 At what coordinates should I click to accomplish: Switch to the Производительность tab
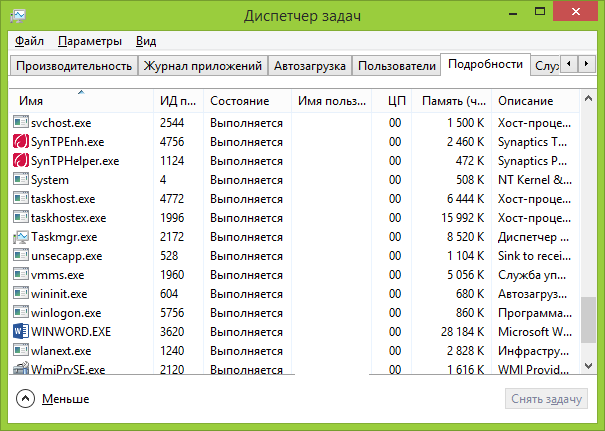73,66
